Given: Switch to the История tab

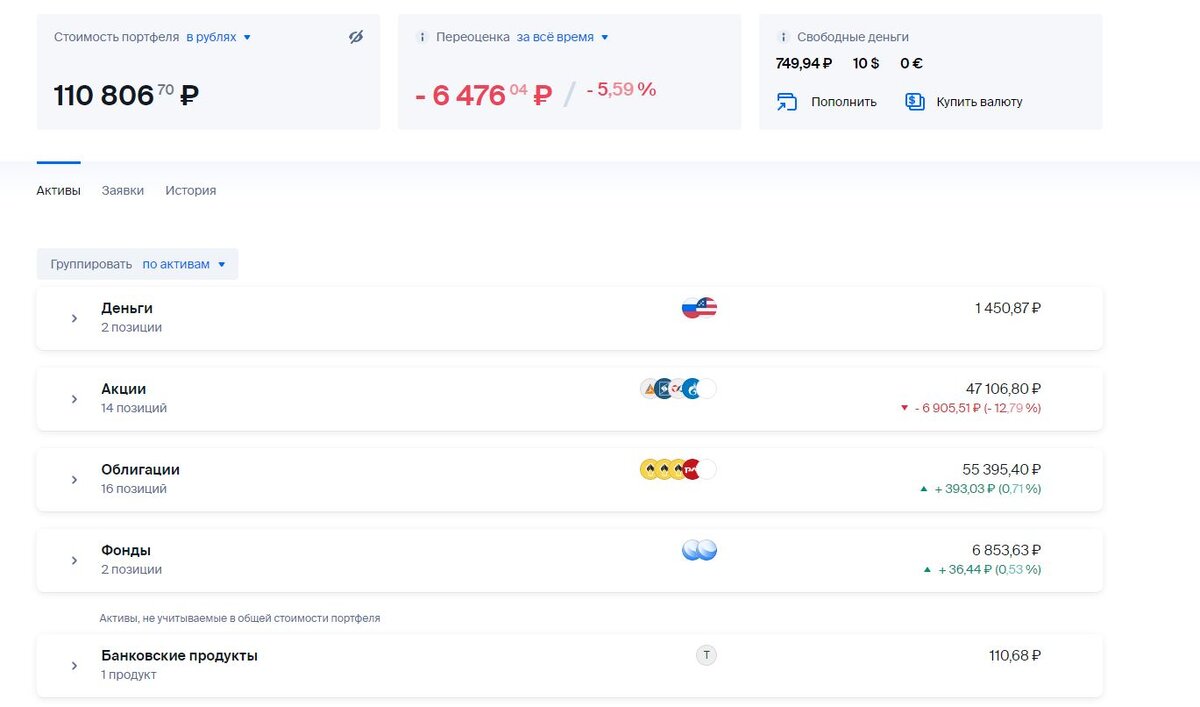Looking at the screenshot, I should (x=191, y=190).
